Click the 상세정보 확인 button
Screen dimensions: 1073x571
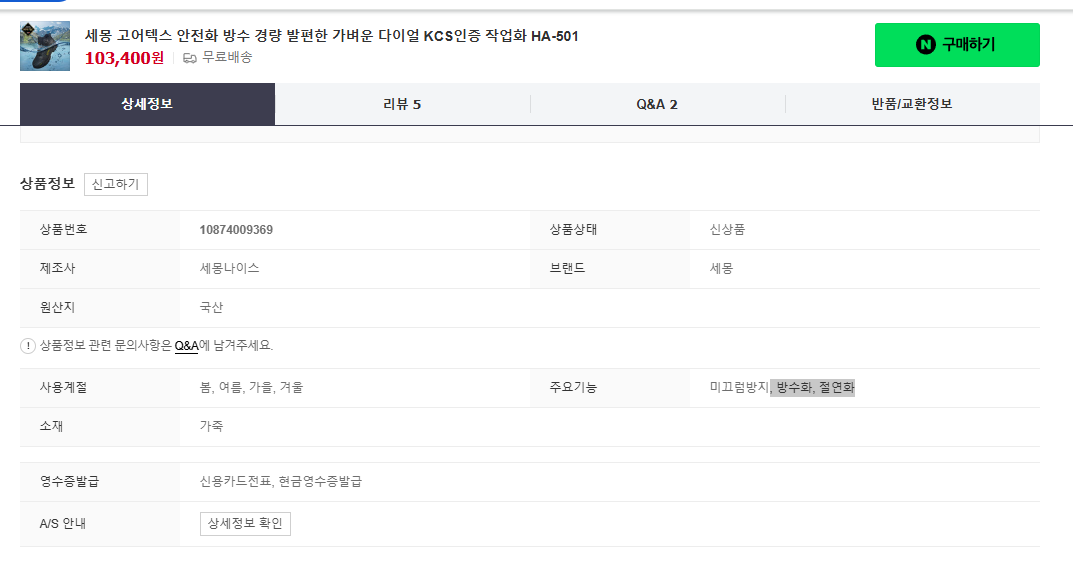(245, 524)
